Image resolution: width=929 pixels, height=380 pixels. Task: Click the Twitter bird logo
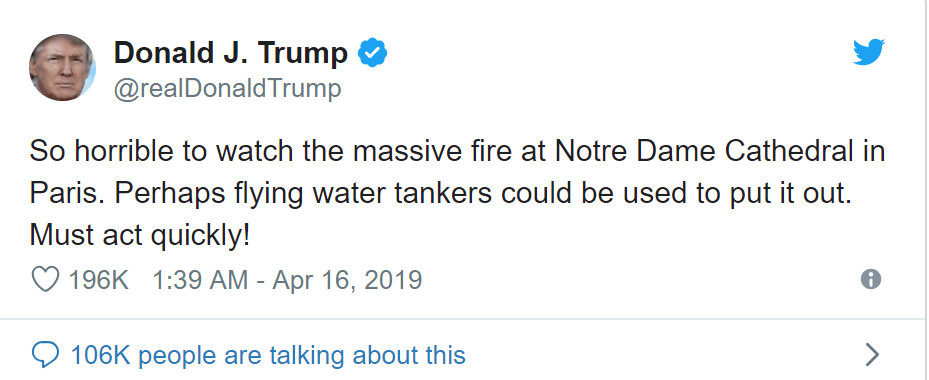(x=869, y=52)
